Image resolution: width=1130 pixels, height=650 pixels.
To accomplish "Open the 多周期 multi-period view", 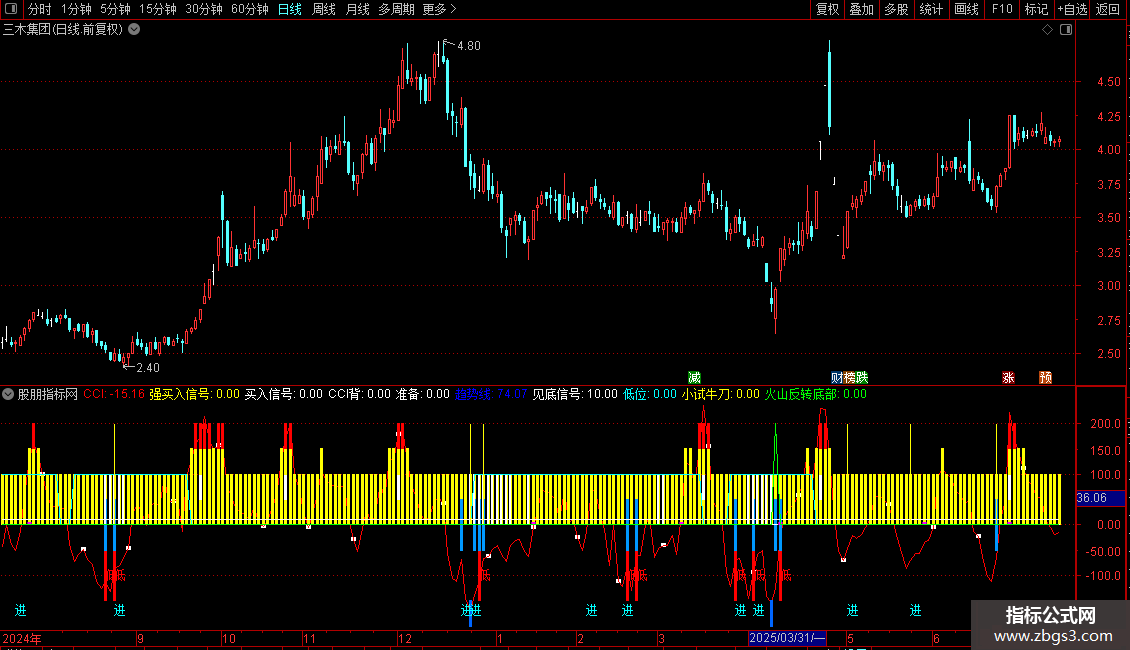I will pyautogui.click(x=396, y=9).
